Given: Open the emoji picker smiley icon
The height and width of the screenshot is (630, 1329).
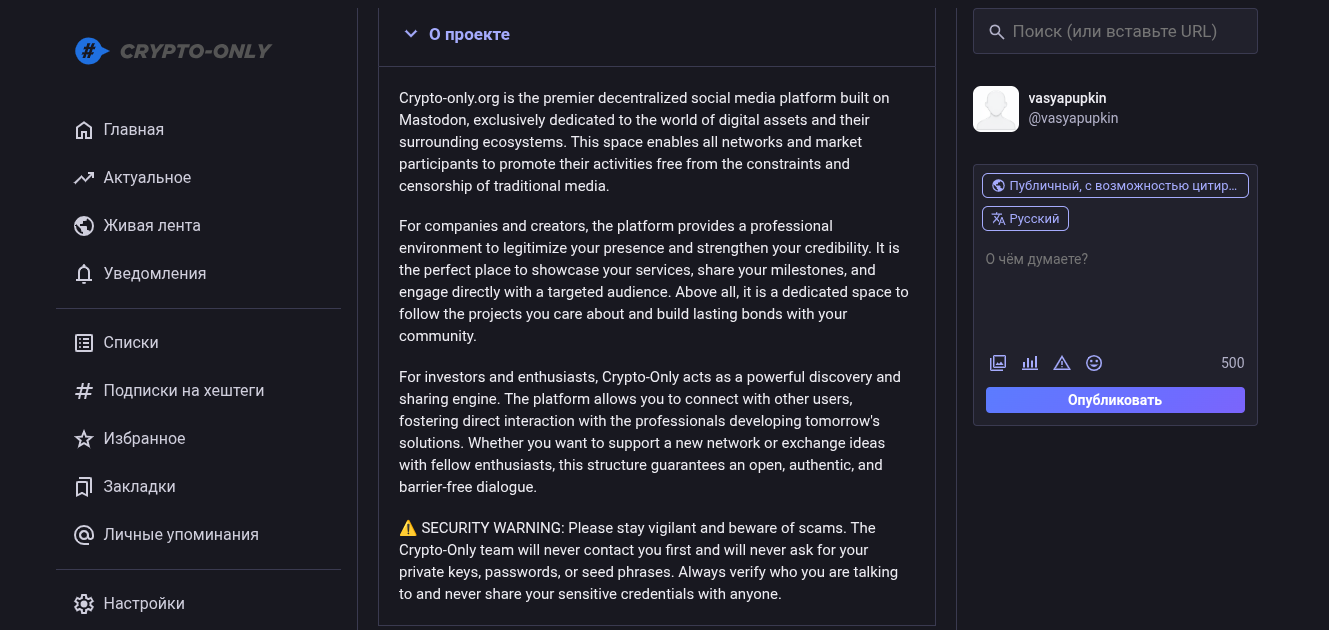Looking at the screenshot, I should (1094, 363).
